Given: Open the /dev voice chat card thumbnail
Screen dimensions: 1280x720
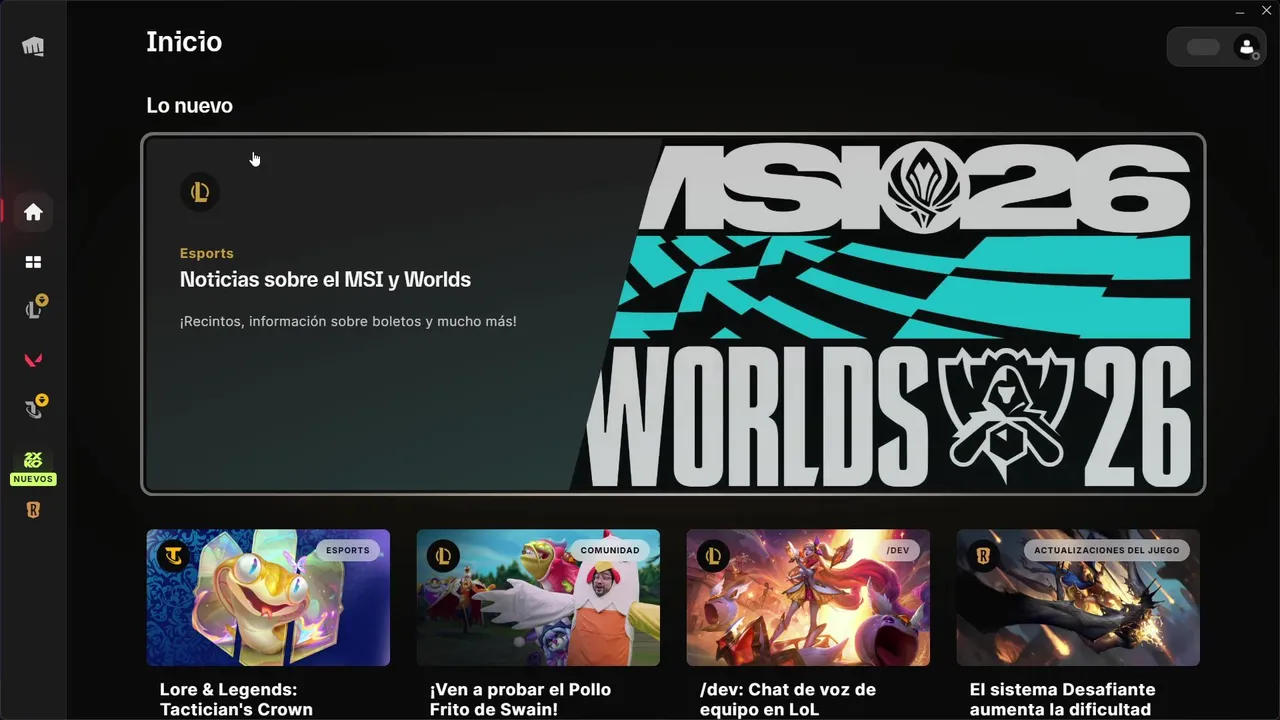Looking at the screenshot, I should (x=808, y=598).
